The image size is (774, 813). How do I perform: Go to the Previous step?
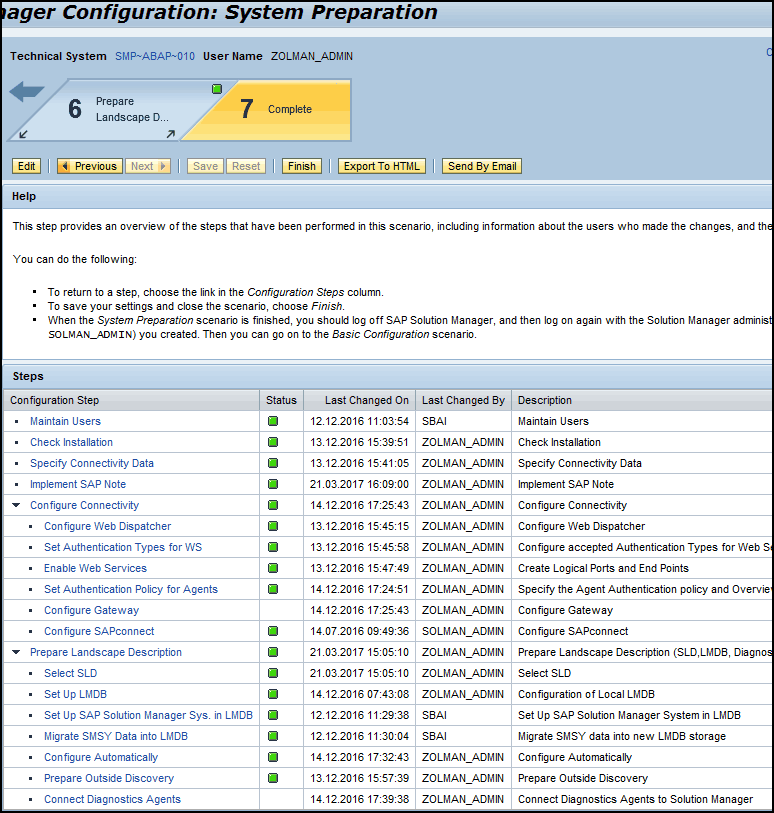click(x=89, y=167)
